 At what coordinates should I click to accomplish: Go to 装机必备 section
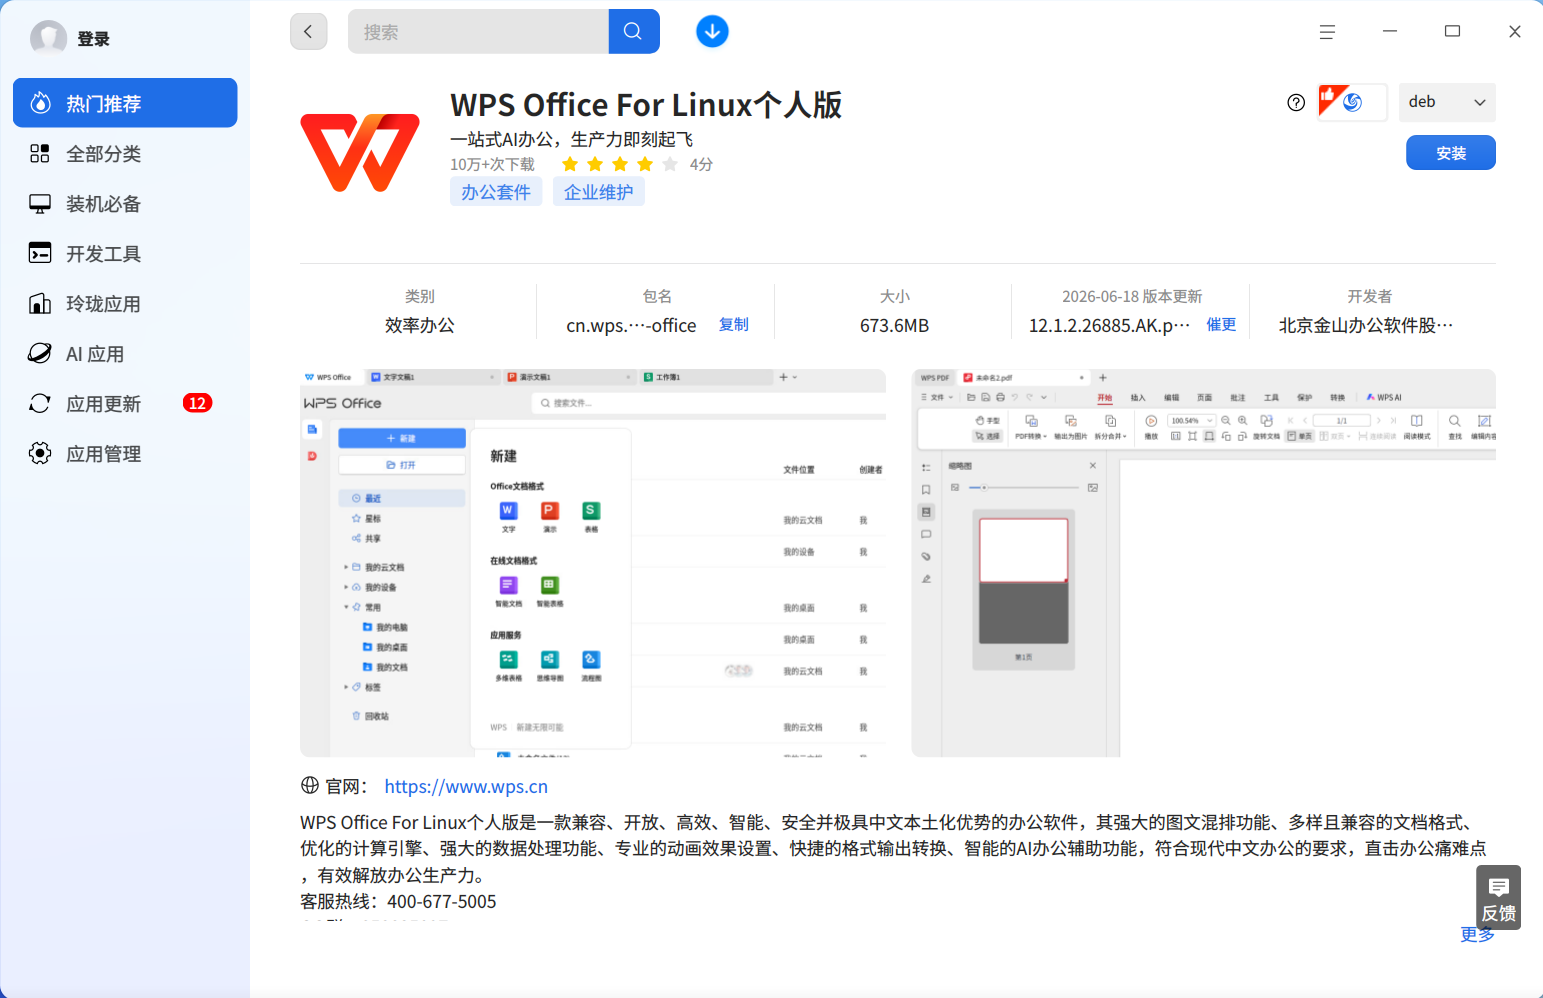[x=125, y=203]
